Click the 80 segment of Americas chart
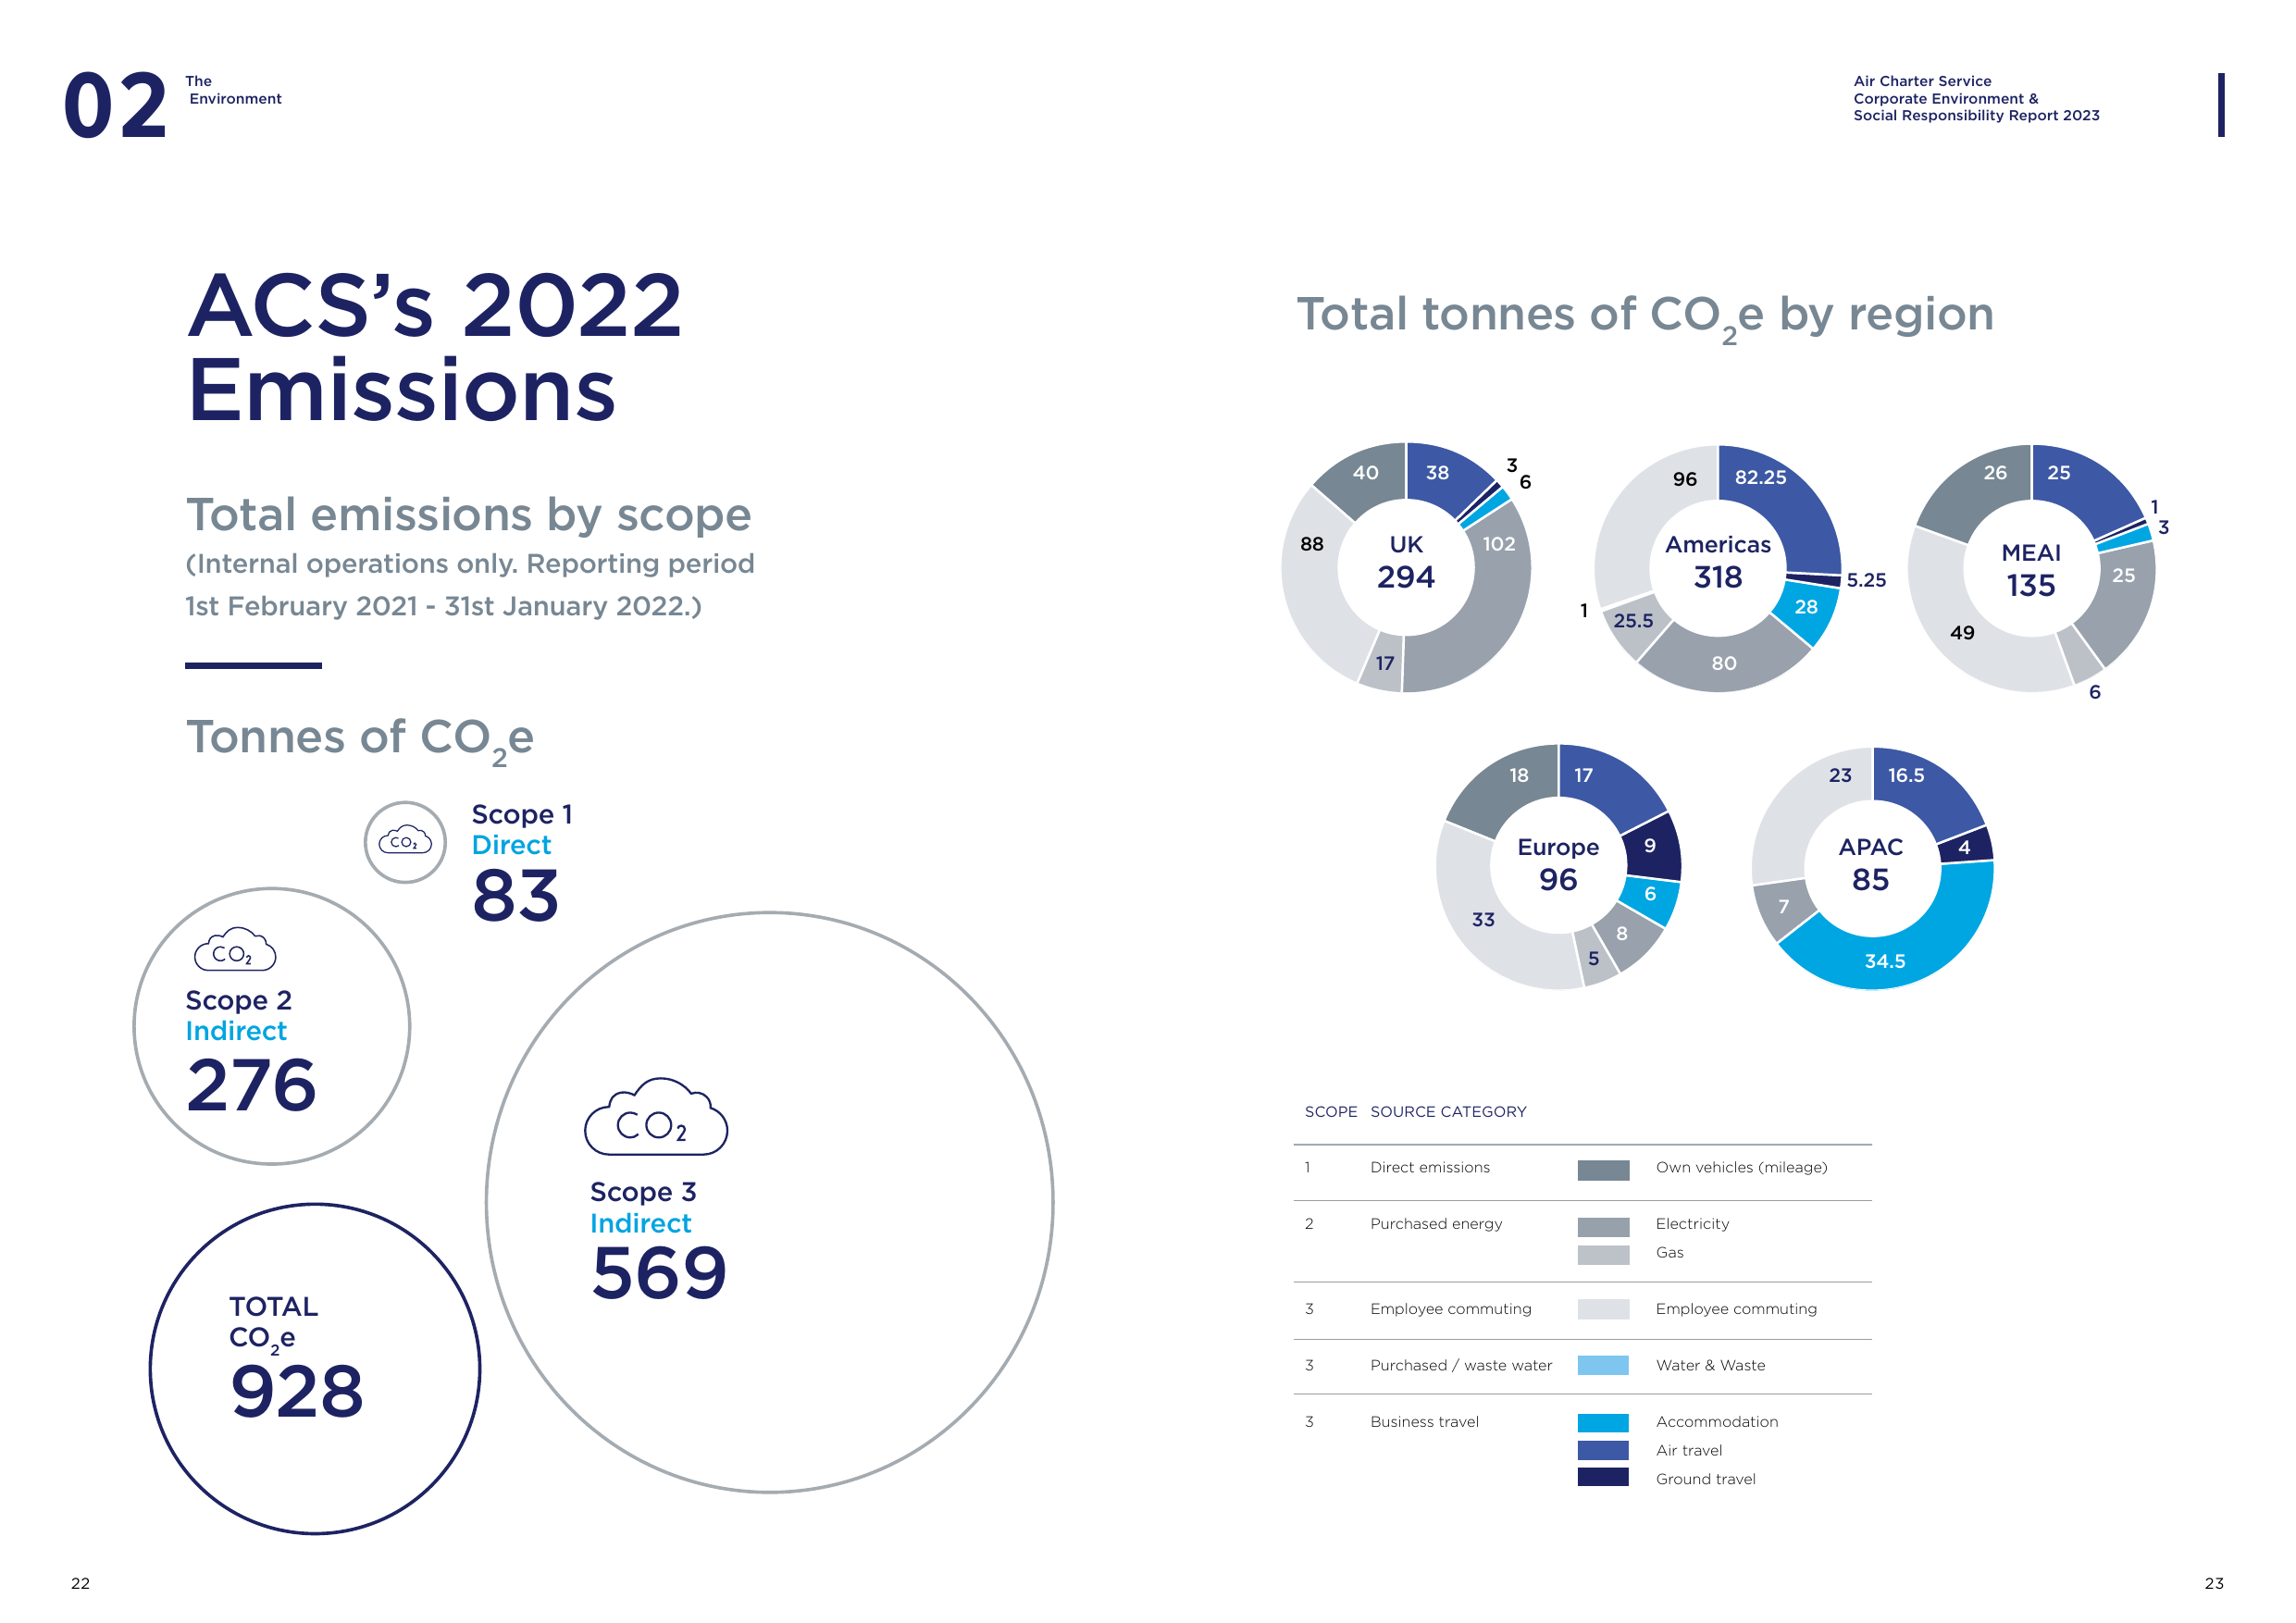The width and height of the screenshot is (2296, 1623). coord(1724,663)
